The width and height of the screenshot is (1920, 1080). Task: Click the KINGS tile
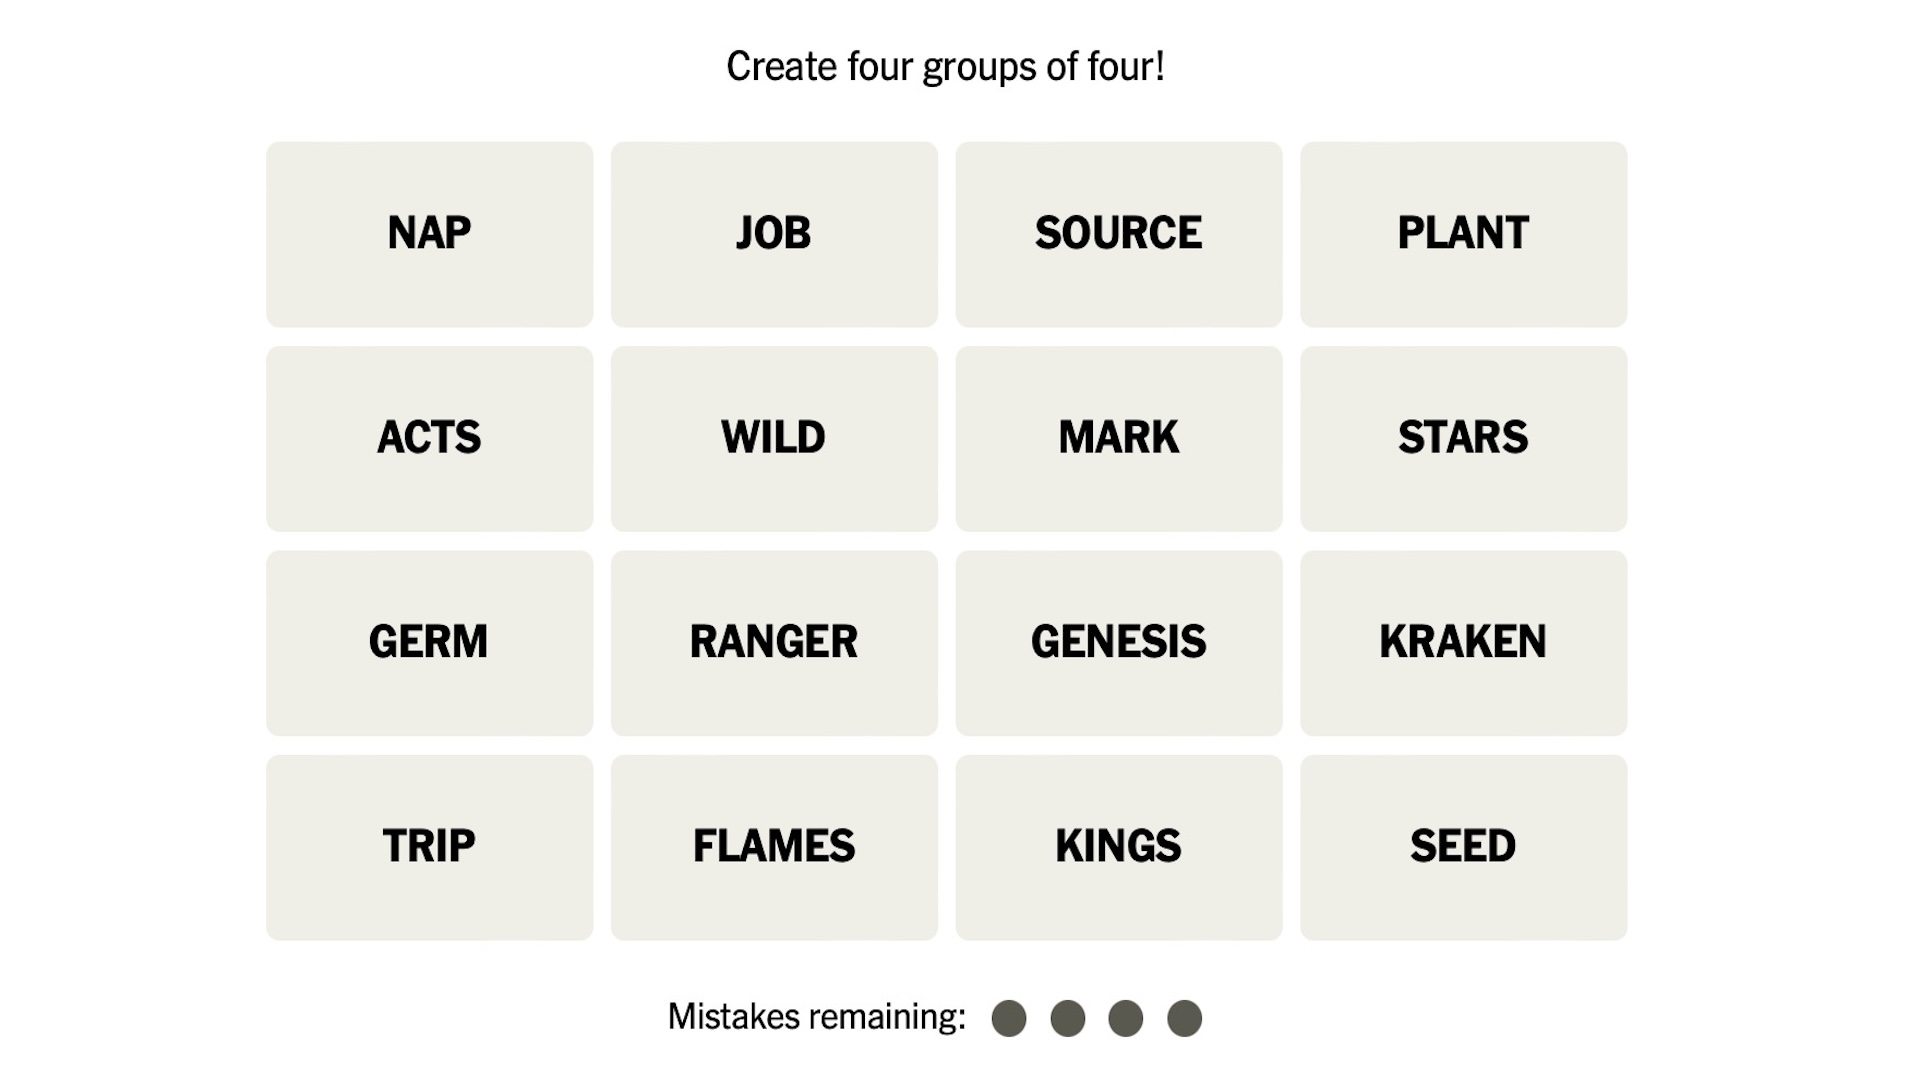(x=1118, y=845)
